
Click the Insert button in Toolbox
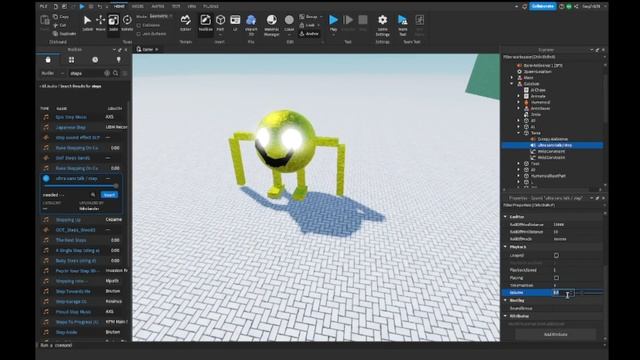click(109, 195)
